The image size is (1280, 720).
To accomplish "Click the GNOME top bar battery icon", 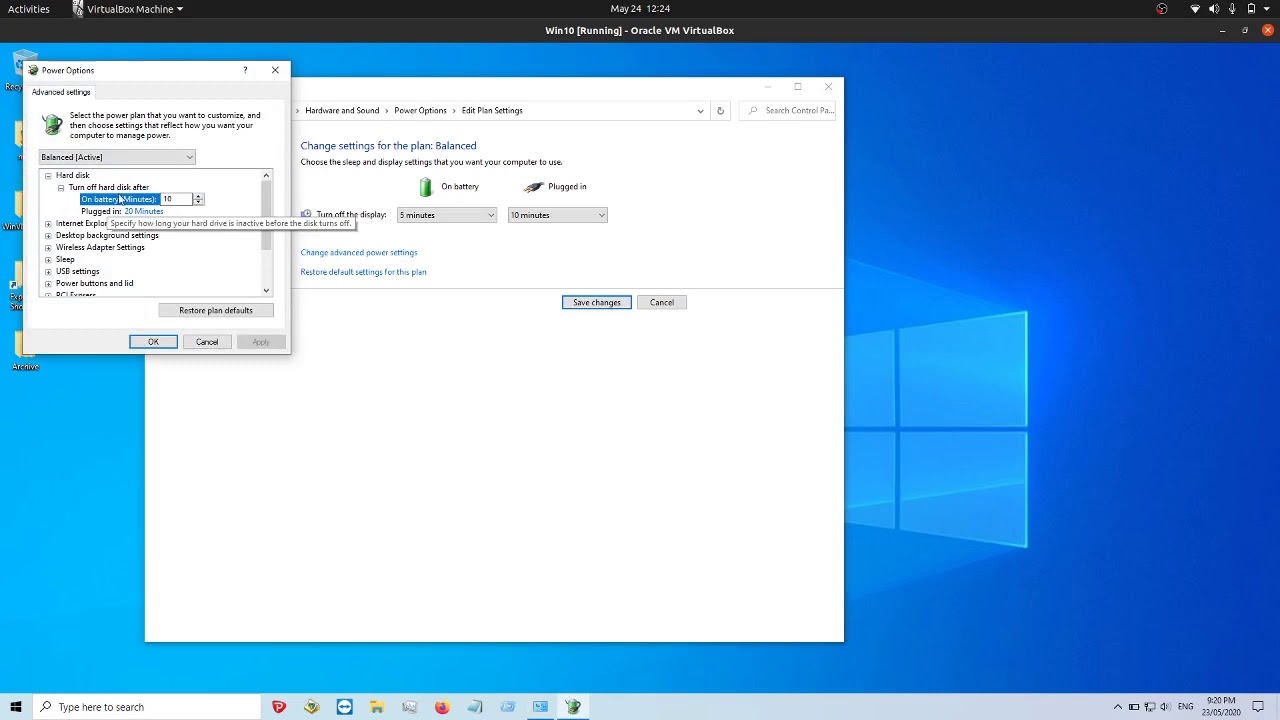I will coord(1251,9).
